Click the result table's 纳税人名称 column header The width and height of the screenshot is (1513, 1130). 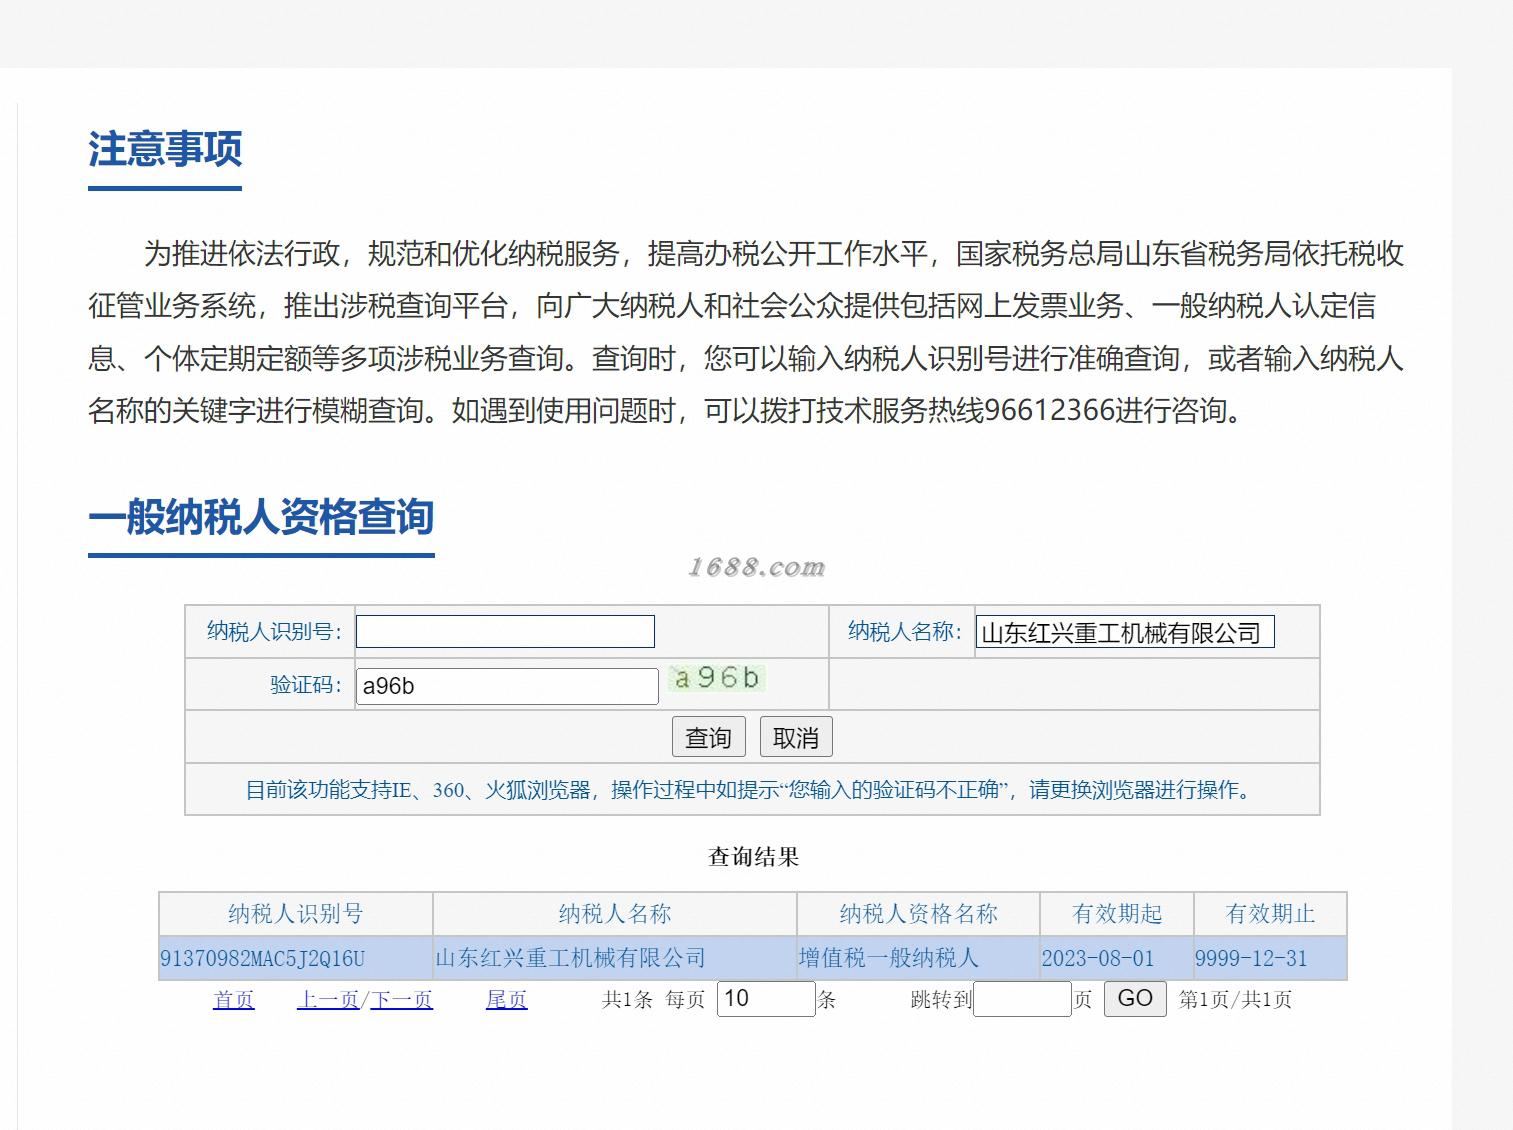click(x=615, y=913)
